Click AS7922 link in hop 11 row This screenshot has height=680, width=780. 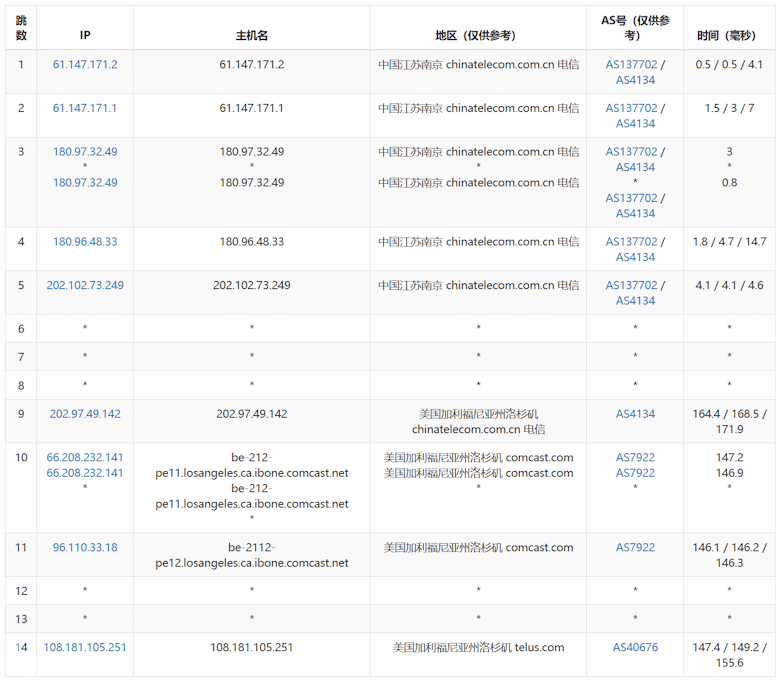click(x=635, y=547)
